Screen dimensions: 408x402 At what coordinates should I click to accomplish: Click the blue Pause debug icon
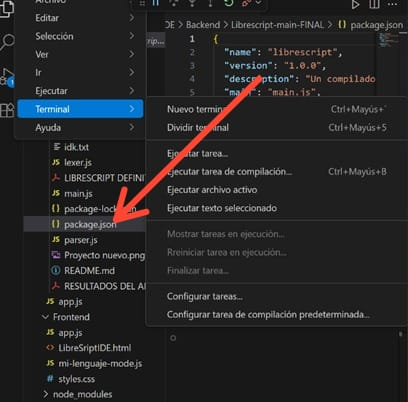tap(156, 3)
